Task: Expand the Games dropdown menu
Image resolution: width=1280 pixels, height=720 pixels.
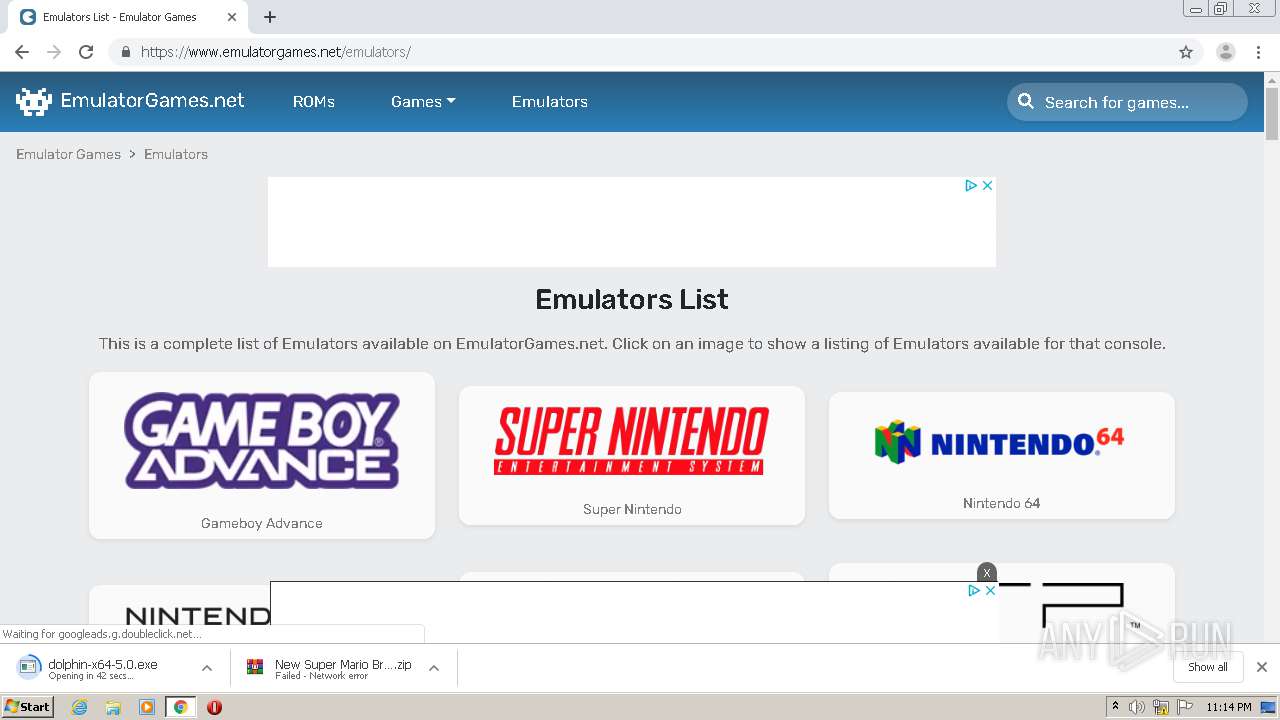Action: pyautogui.click(x=423, y=102)
